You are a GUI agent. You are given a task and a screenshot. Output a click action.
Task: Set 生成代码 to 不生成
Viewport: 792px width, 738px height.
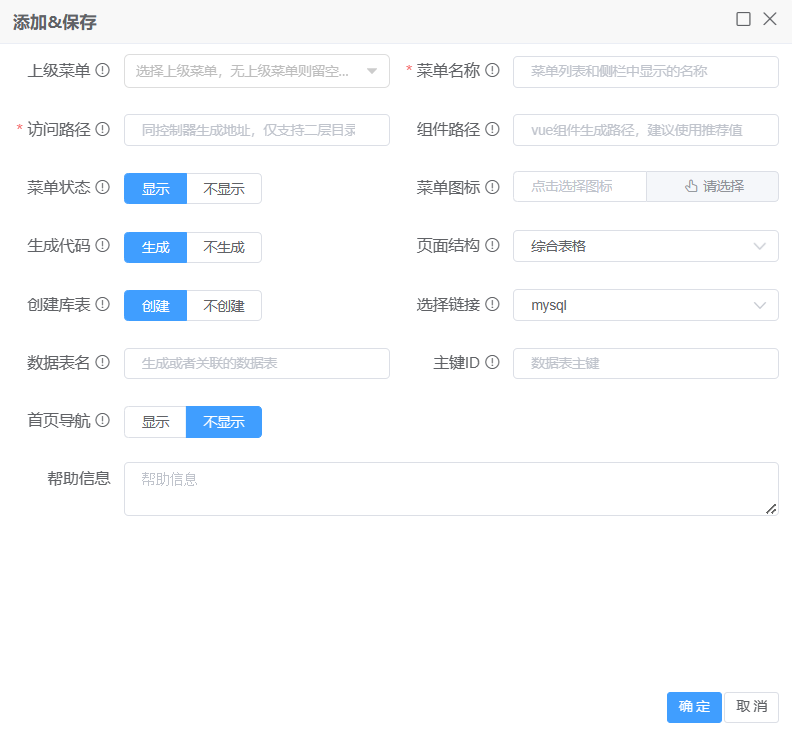pyautogui.click(x=224, y=247)
